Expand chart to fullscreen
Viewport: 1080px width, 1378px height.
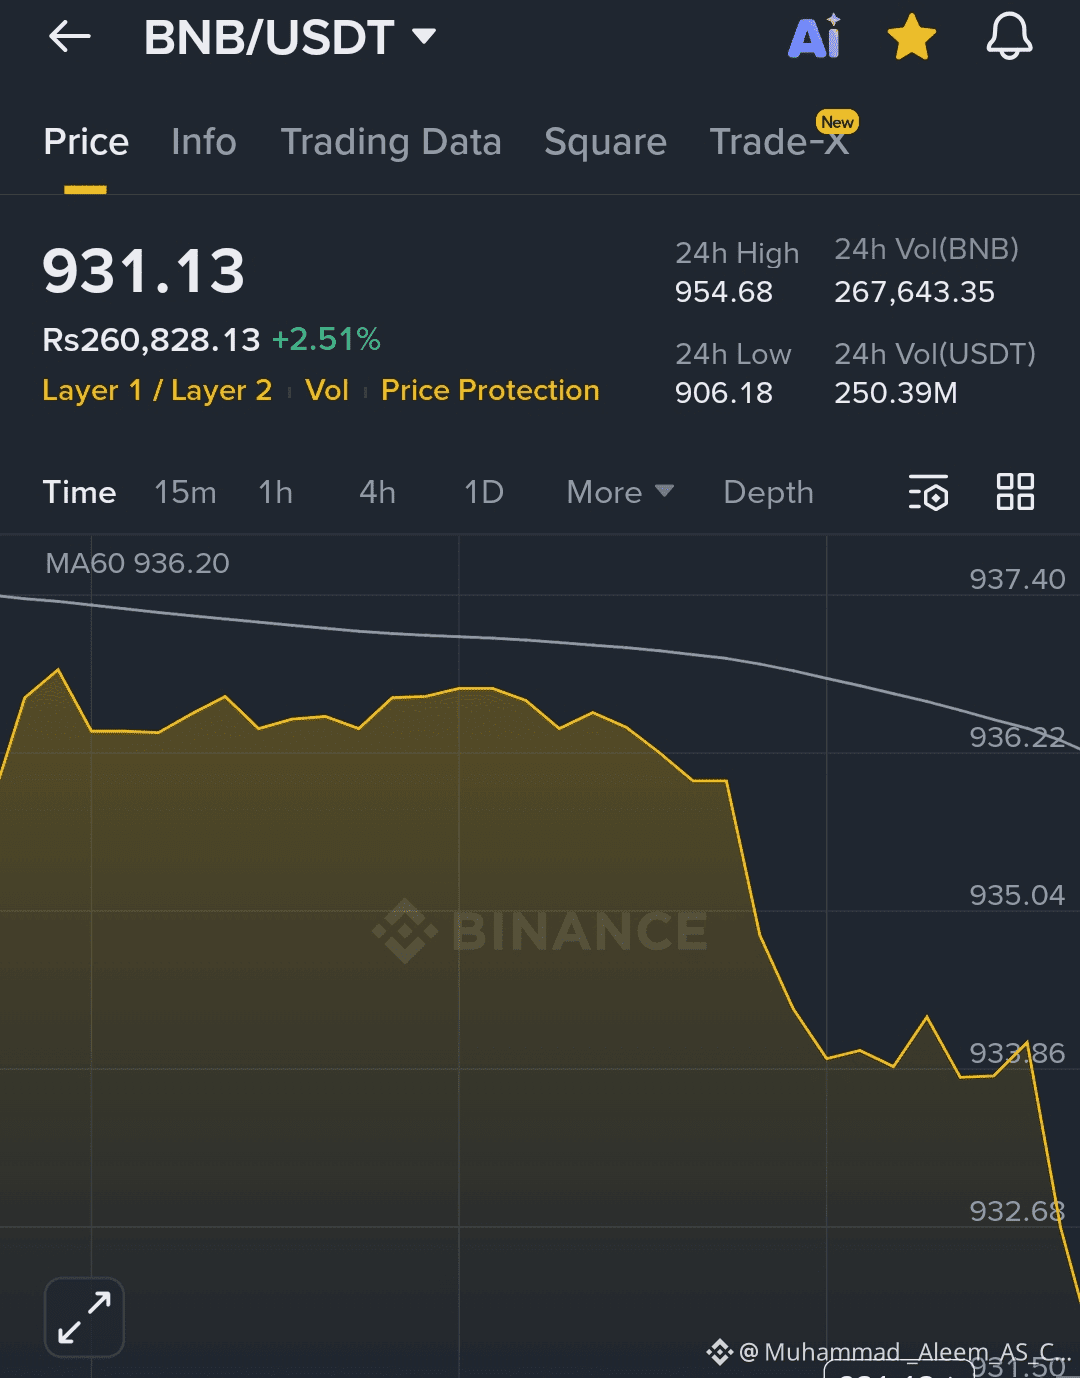pos(84,1317)
